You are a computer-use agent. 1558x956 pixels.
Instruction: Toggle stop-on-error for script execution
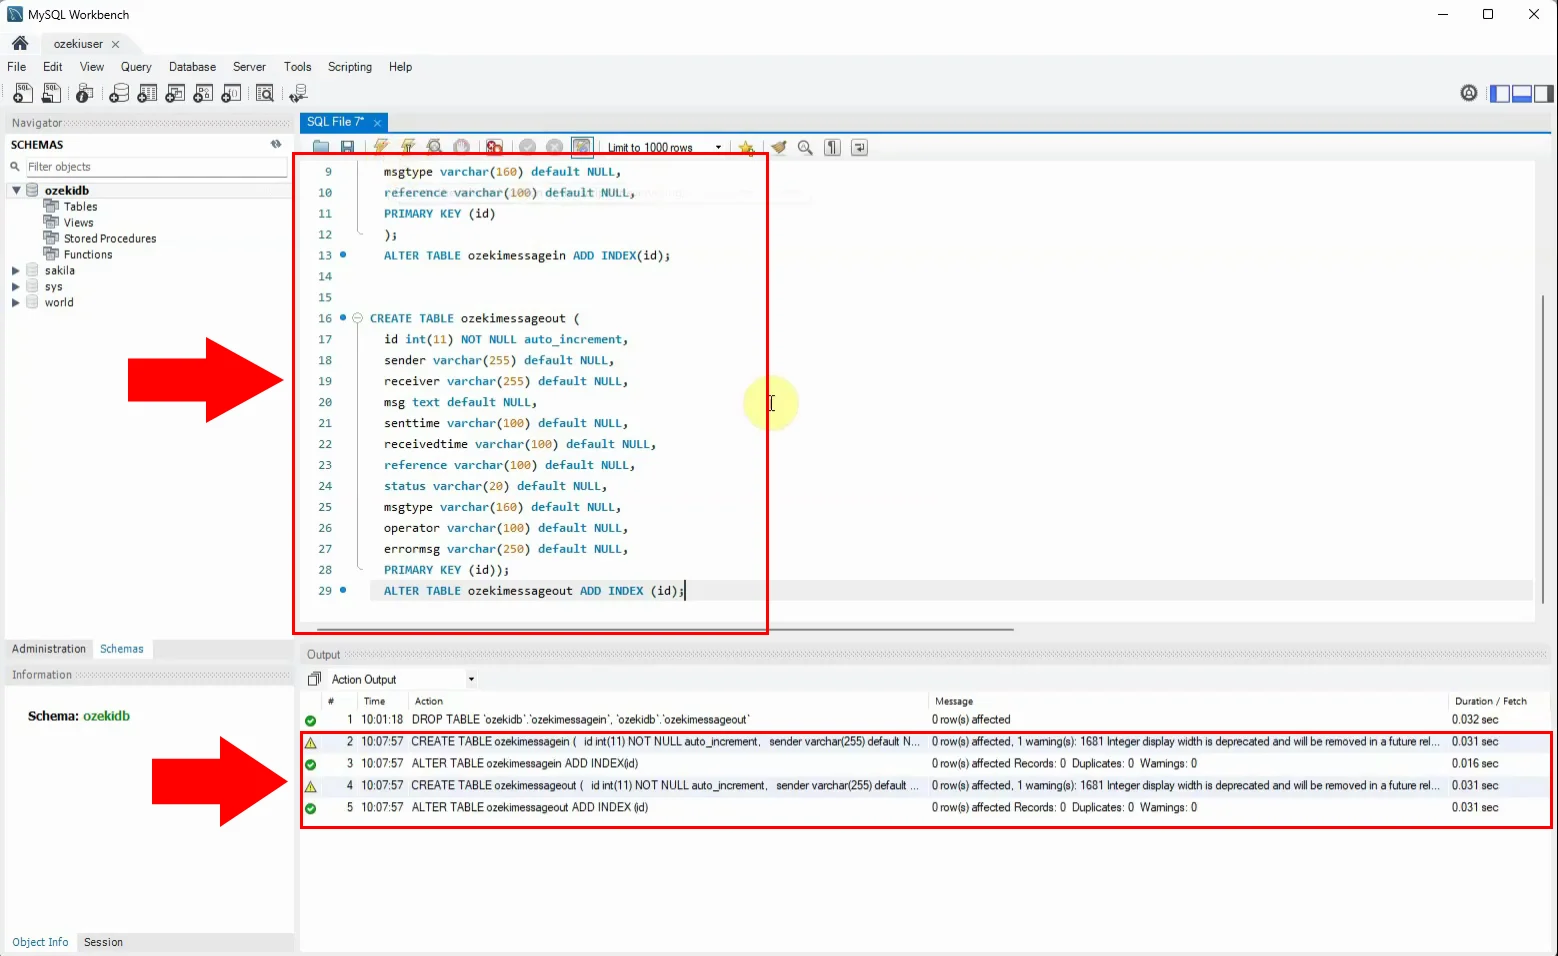pos(494,147)
